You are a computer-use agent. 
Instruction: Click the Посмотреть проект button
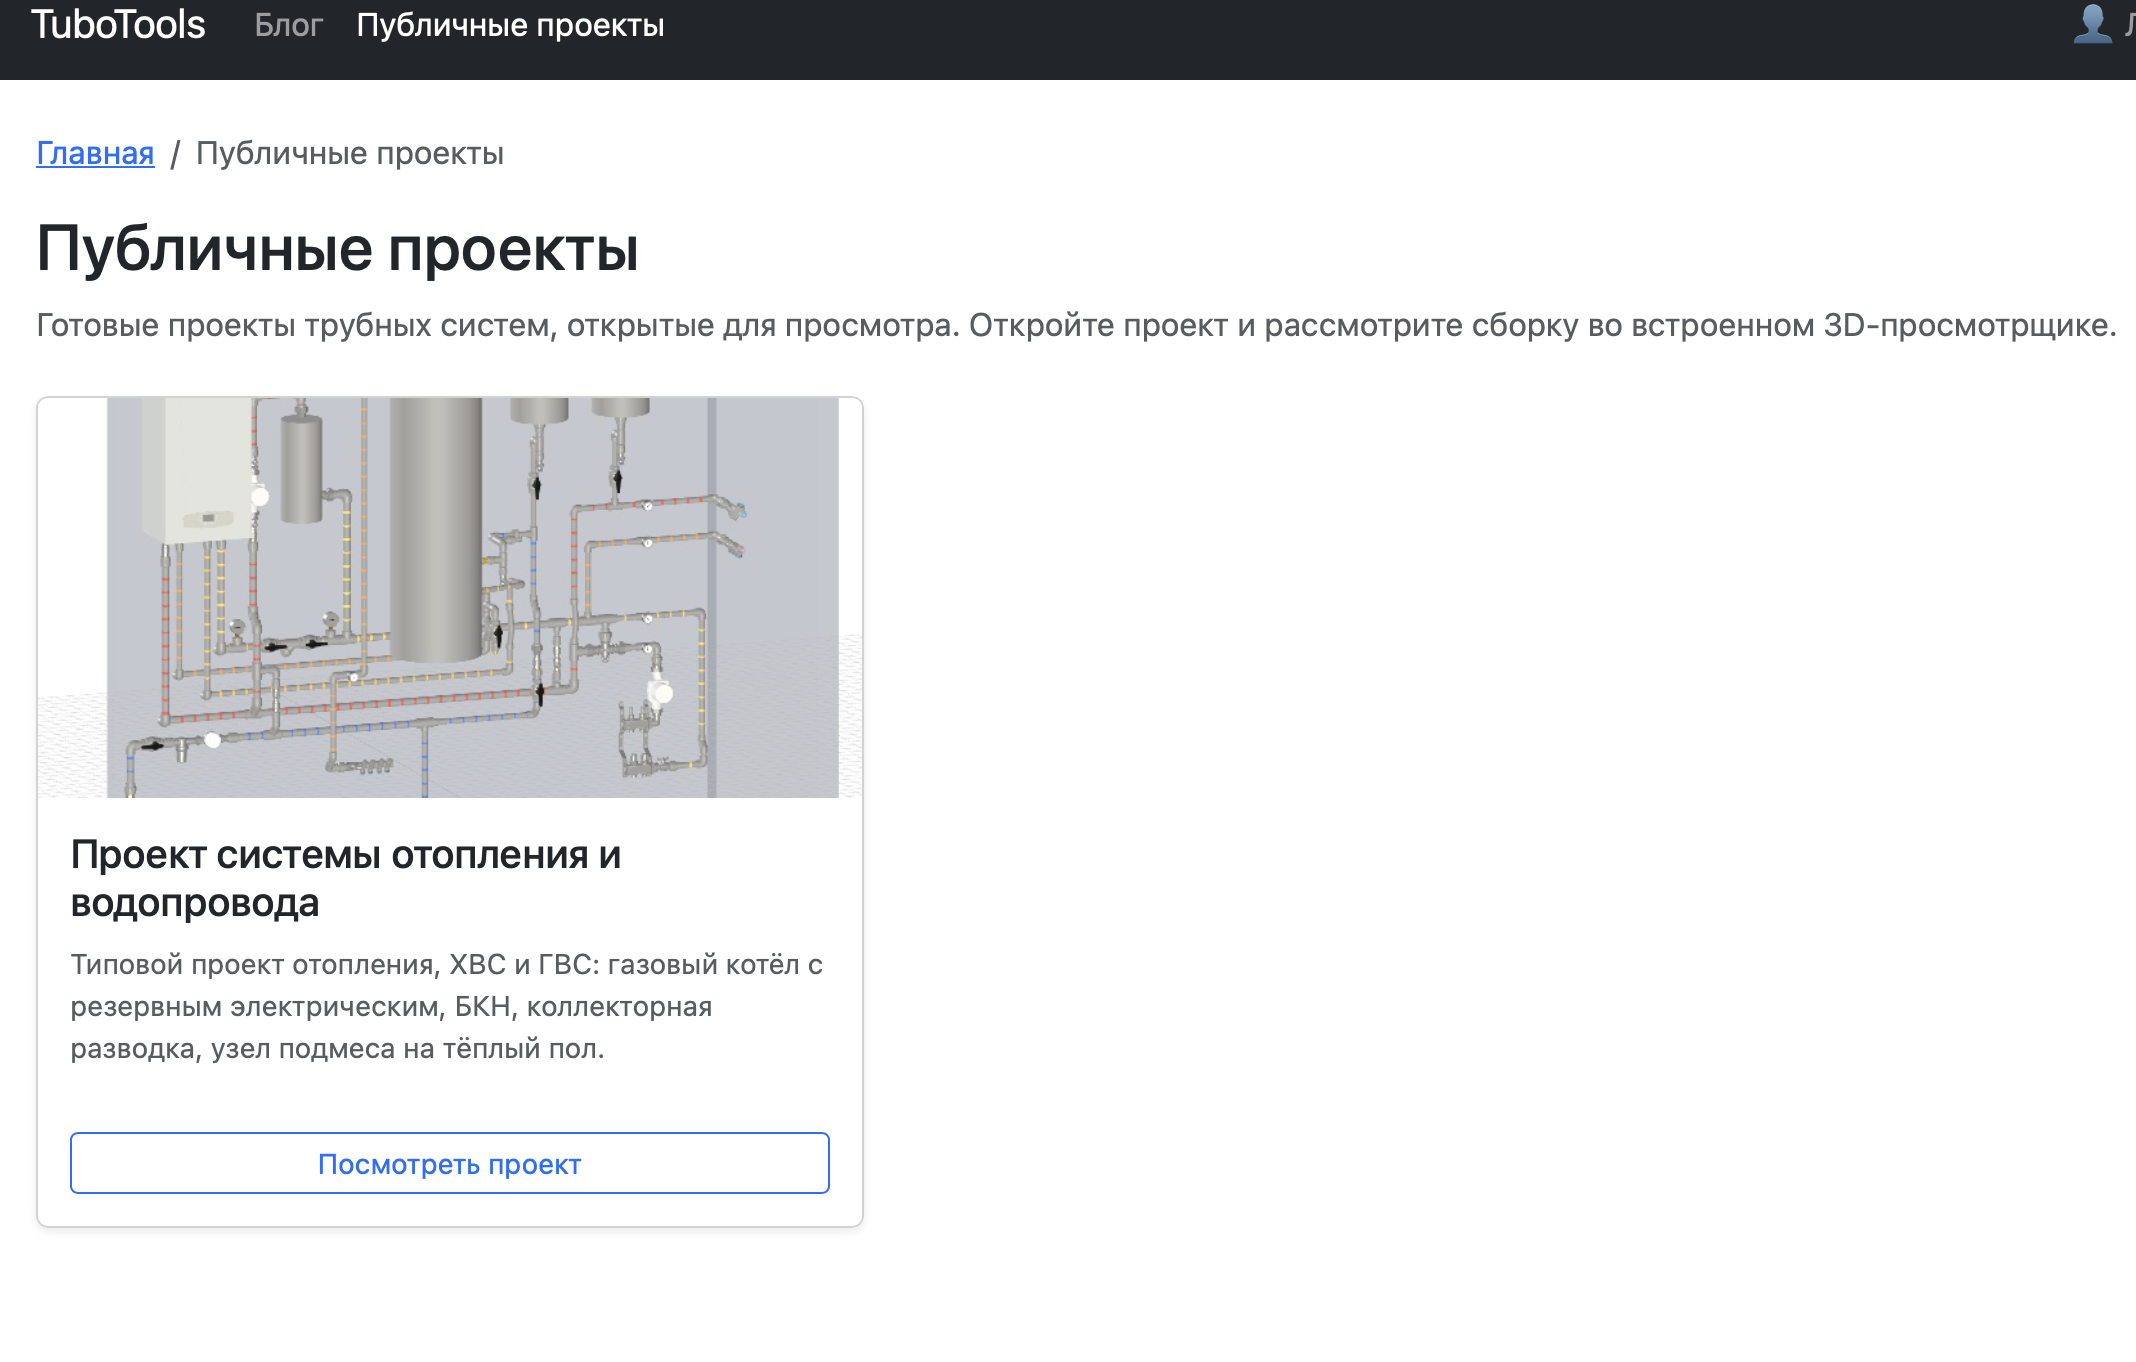450,1163
